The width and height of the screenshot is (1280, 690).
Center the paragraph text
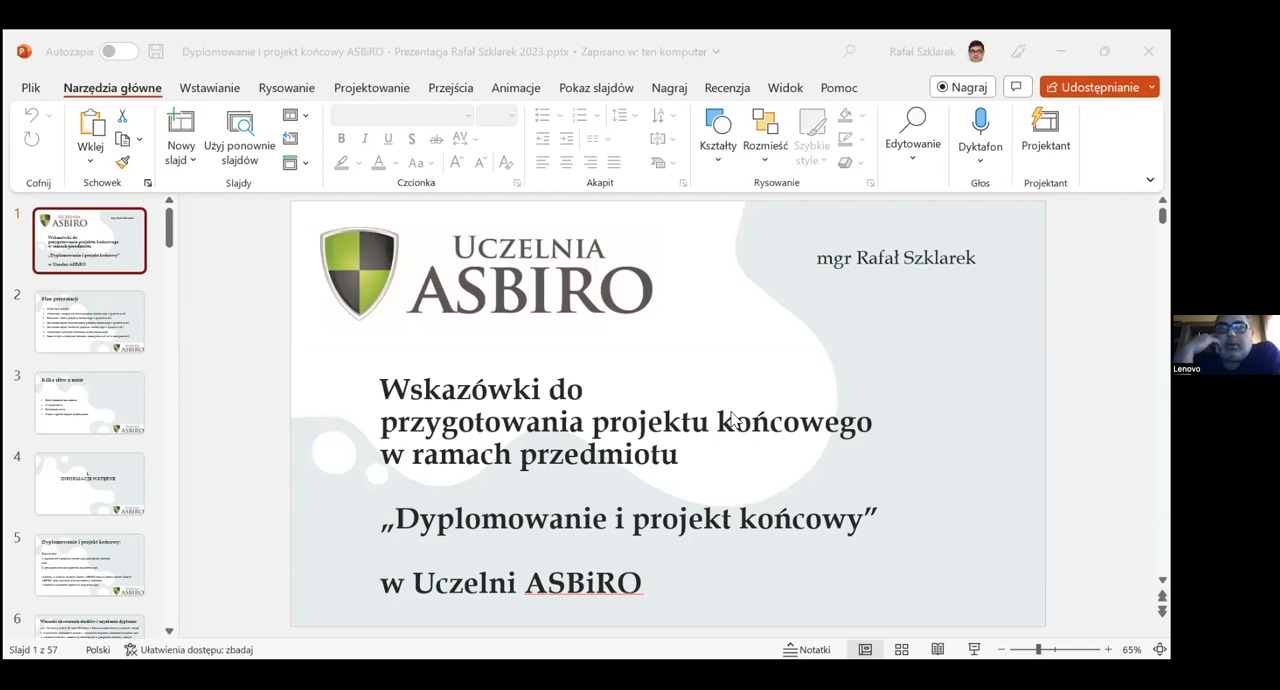[567, 162]
